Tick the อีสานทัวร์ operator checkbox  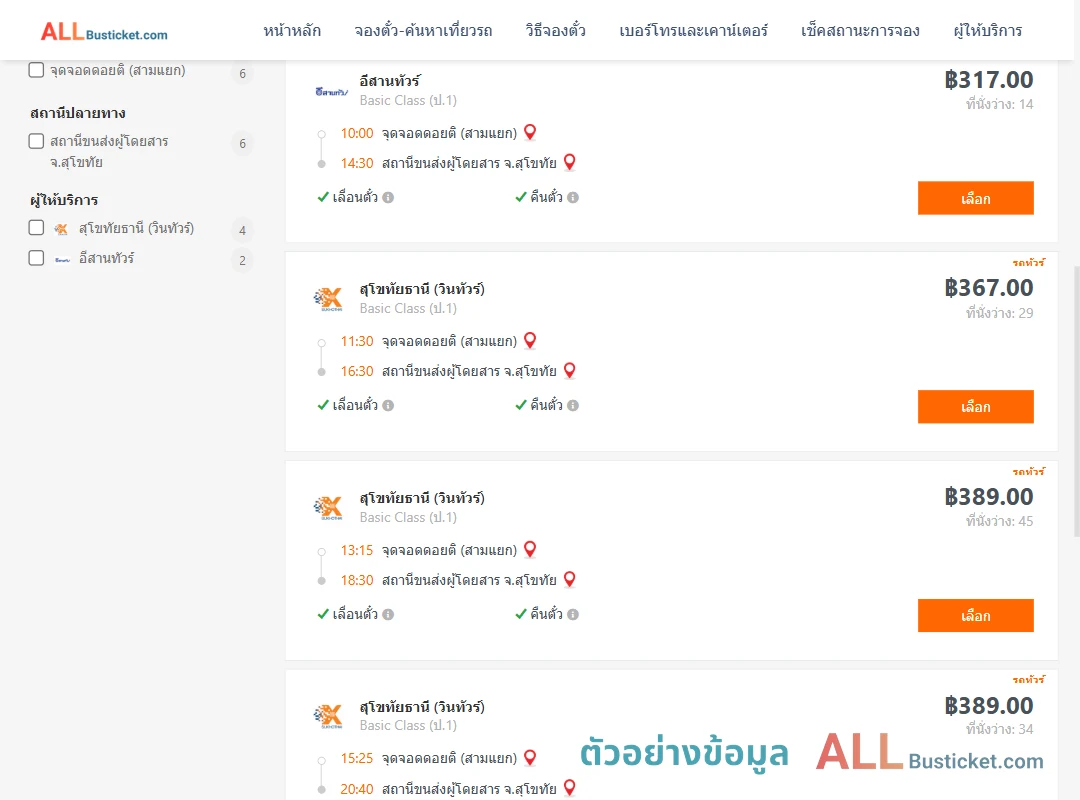[37, 258]
